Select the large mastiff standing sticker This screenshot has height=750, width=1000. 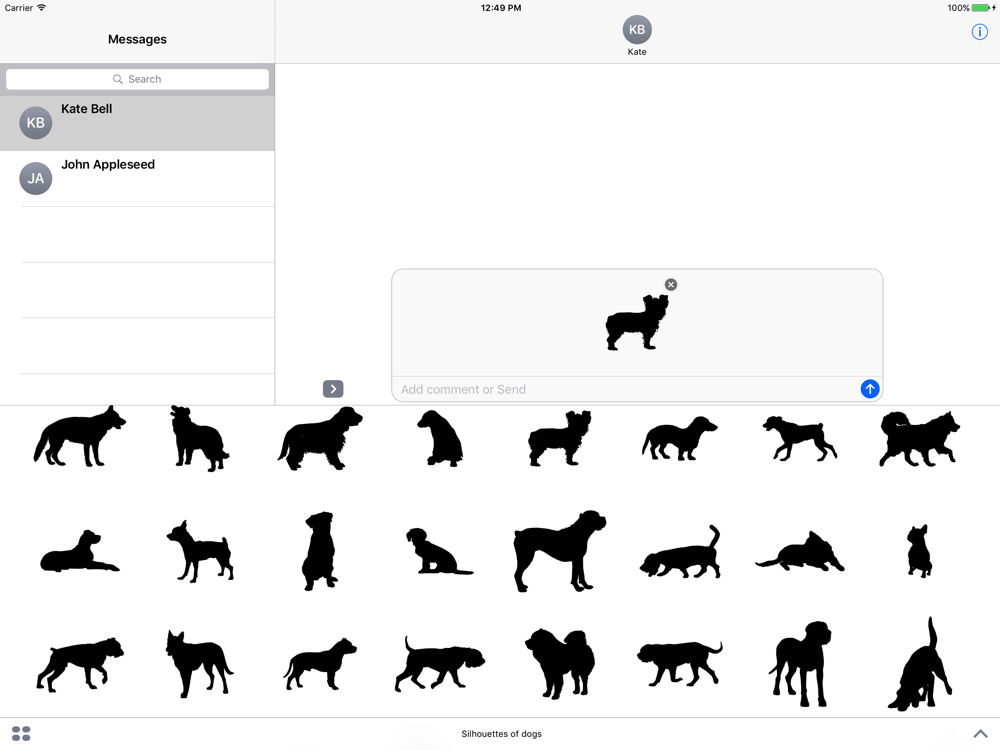point(560,551)
